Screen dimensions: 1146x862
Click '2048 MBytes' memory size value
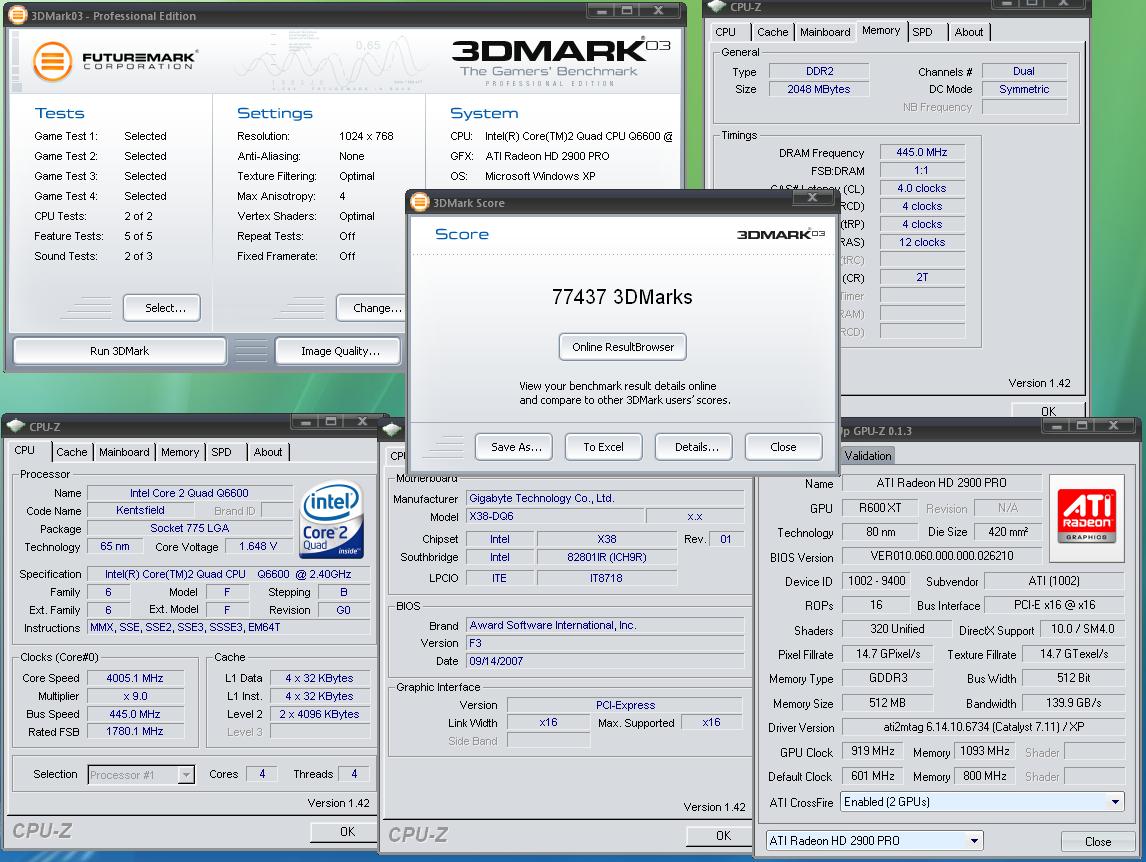(819, 89)
